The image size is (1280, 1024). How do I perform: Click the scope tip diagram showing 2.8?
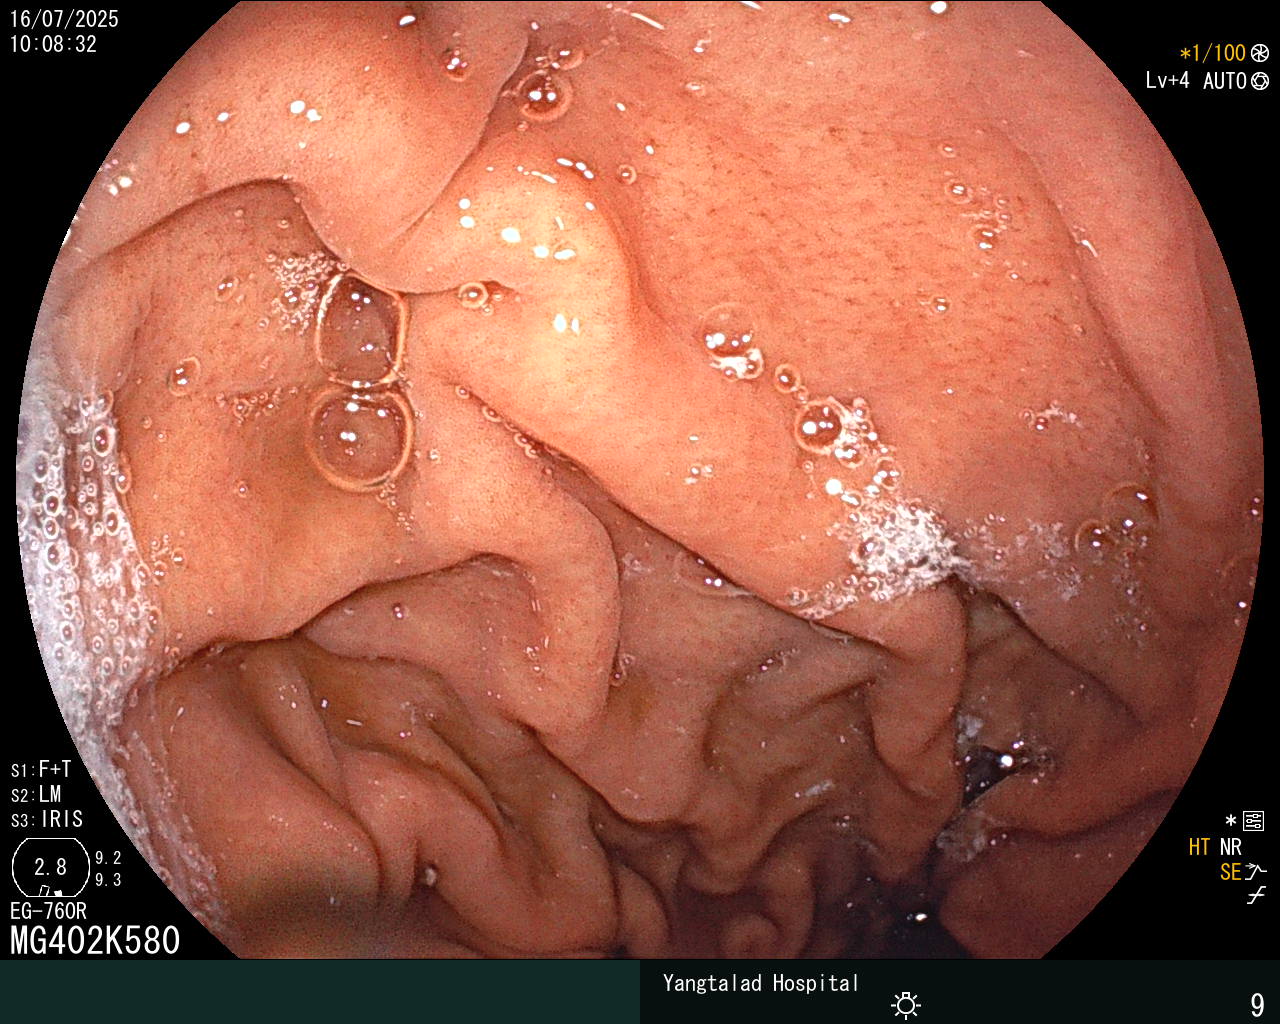(50, 867)
